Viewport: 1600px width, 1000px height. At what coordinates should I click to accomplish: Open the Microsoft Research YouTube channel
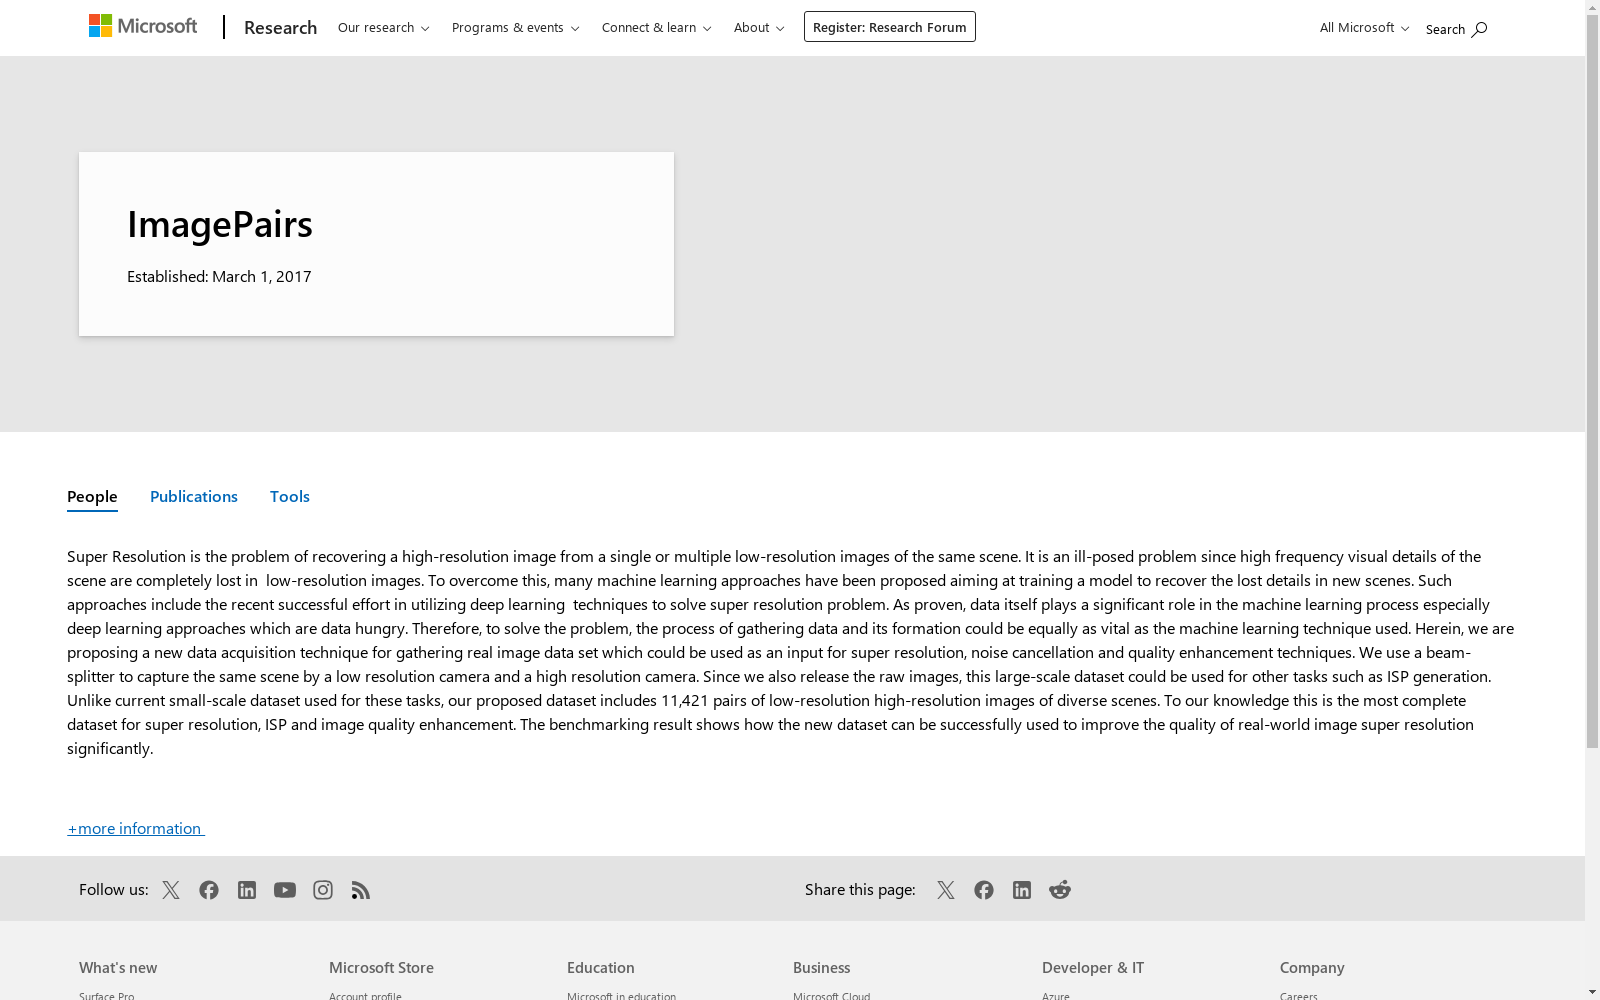tap(285, 890)
